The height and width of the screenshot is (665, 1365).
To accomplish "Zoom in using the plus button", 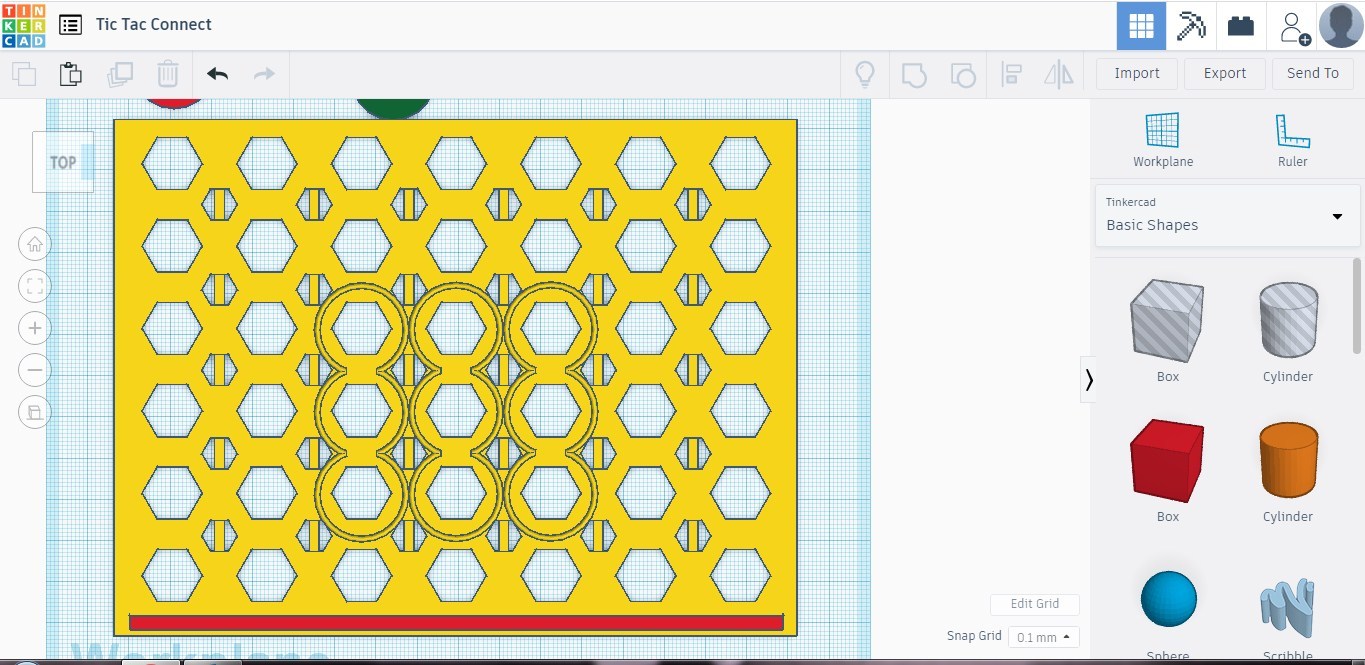I will pos(34,327).
